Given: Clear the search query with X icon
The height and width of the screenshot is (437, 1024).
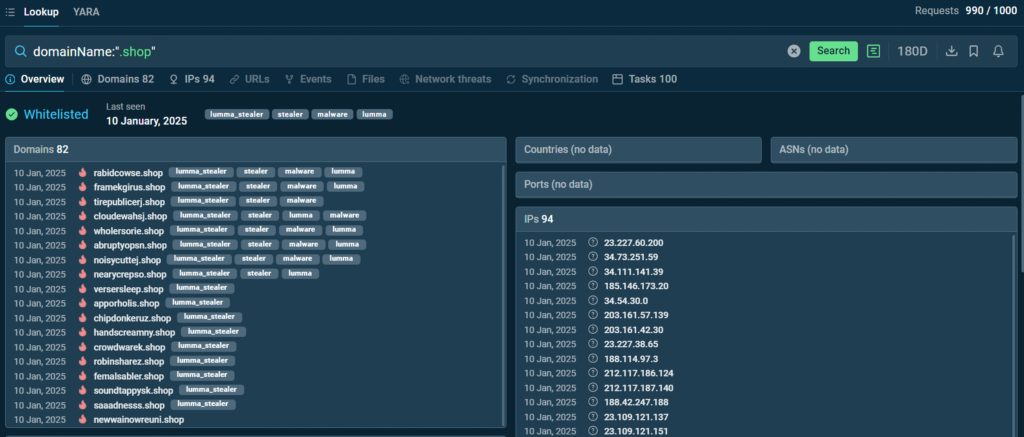Looking at the screenshot, I should (x=794, y=51).
